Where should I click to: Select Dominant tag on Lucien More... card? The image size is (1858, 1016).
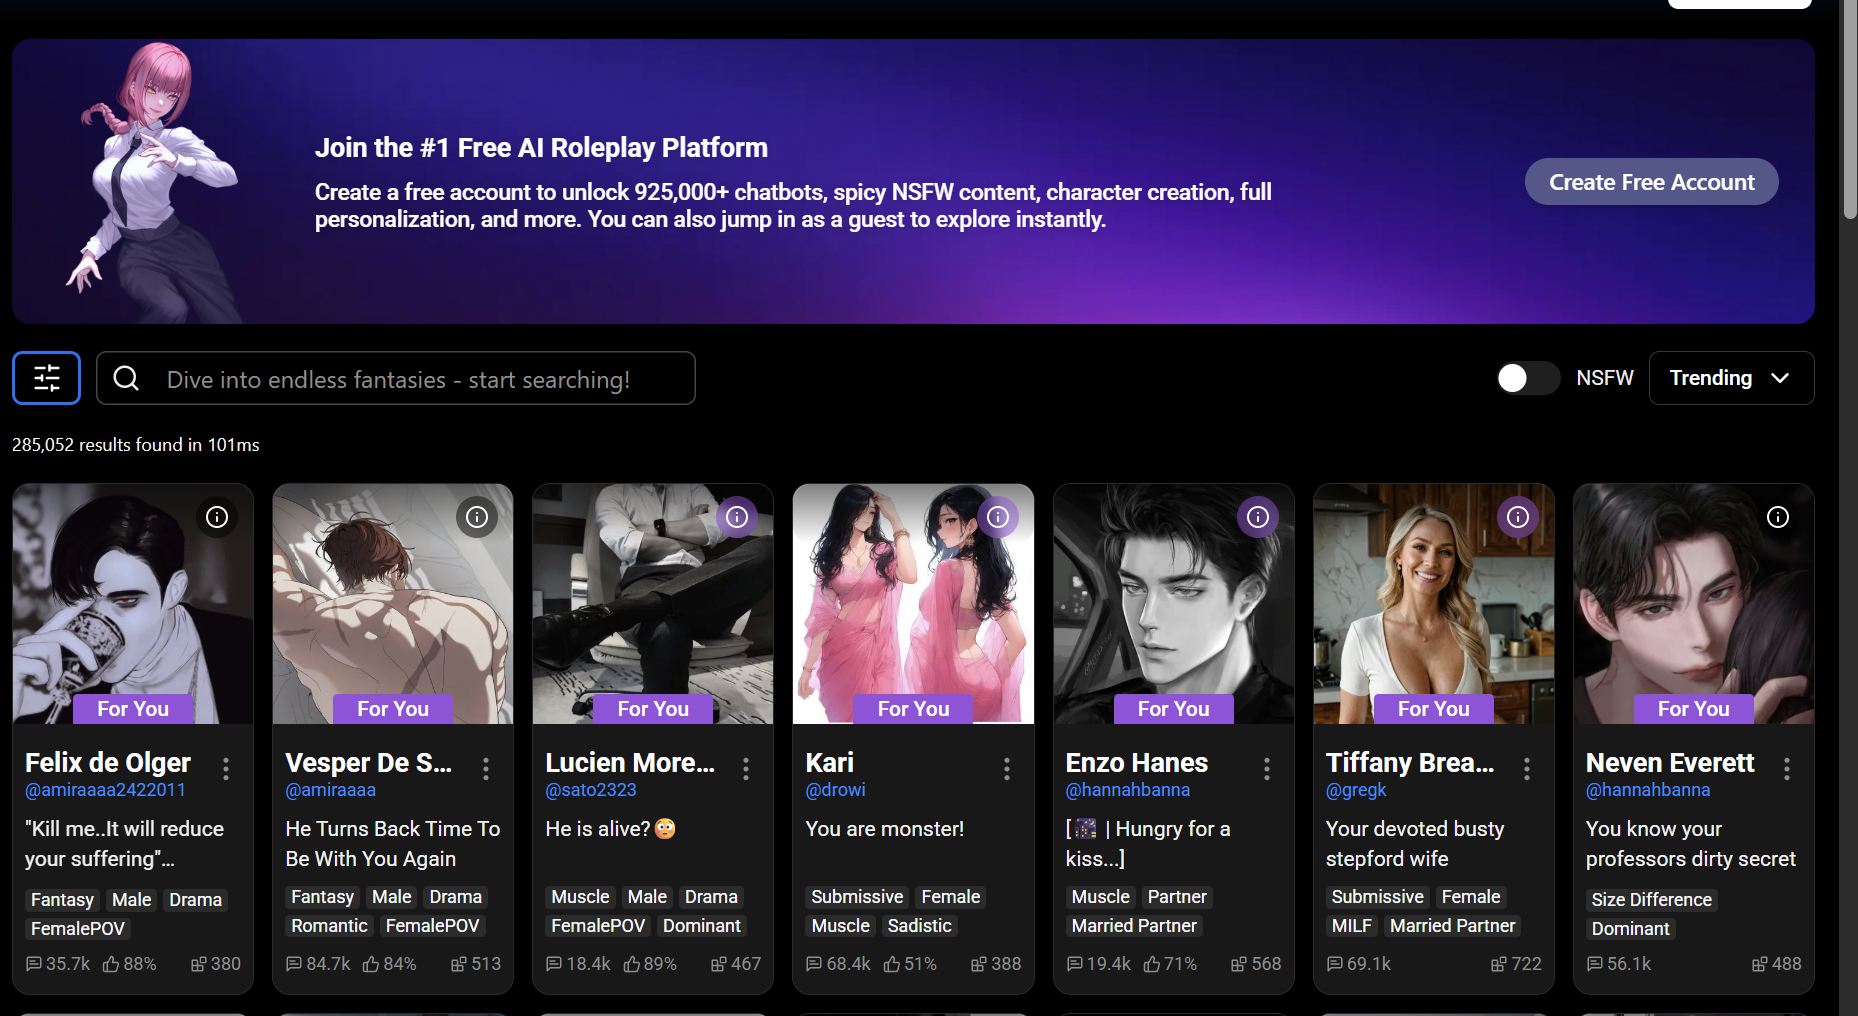[x=702, y=926]
